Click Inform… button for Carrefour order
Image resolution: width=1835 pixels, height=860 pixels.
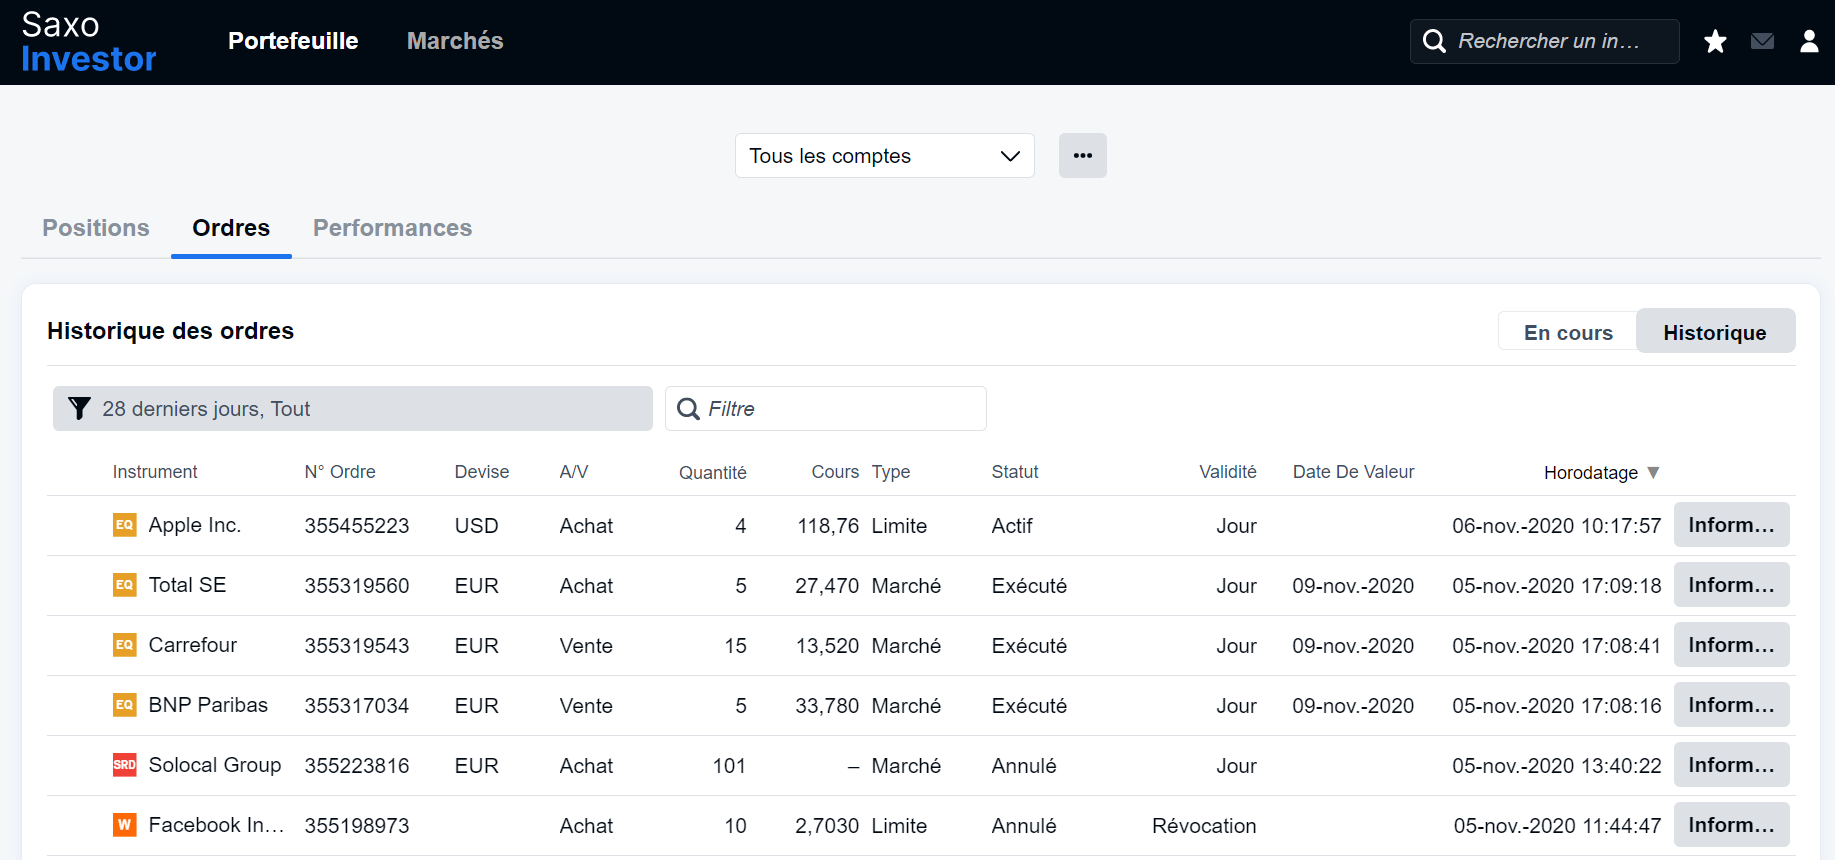1732,645
